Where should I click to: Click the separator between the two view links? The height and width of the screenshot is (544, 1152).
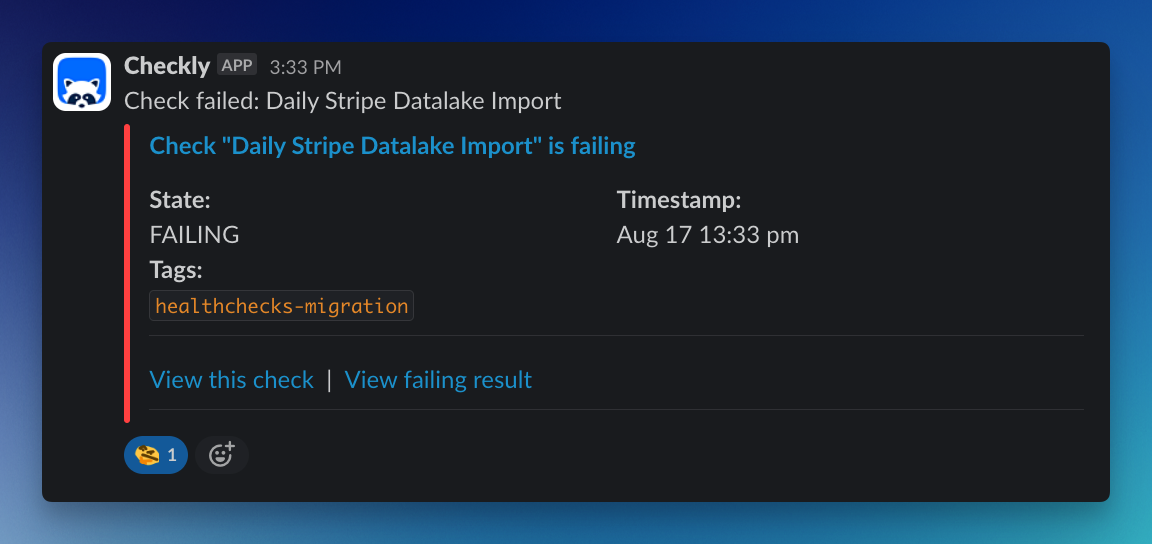click(x=329, y=380)
